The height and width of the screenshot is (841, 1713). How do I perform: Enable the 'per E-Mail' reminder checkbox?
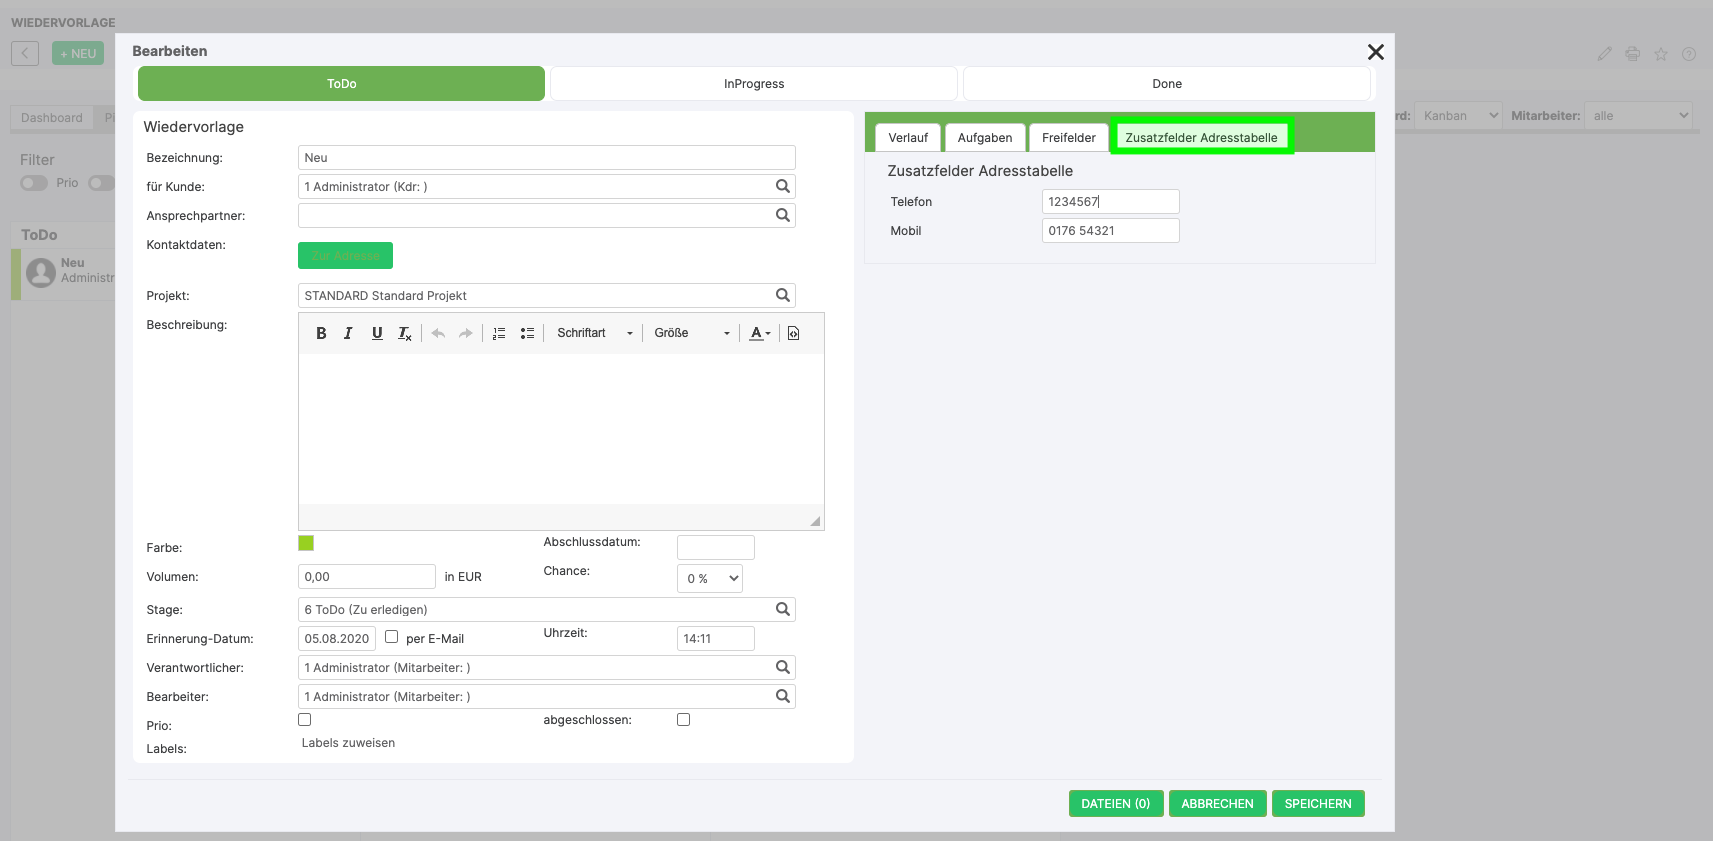pyautogui.click(x=392, y=637)
